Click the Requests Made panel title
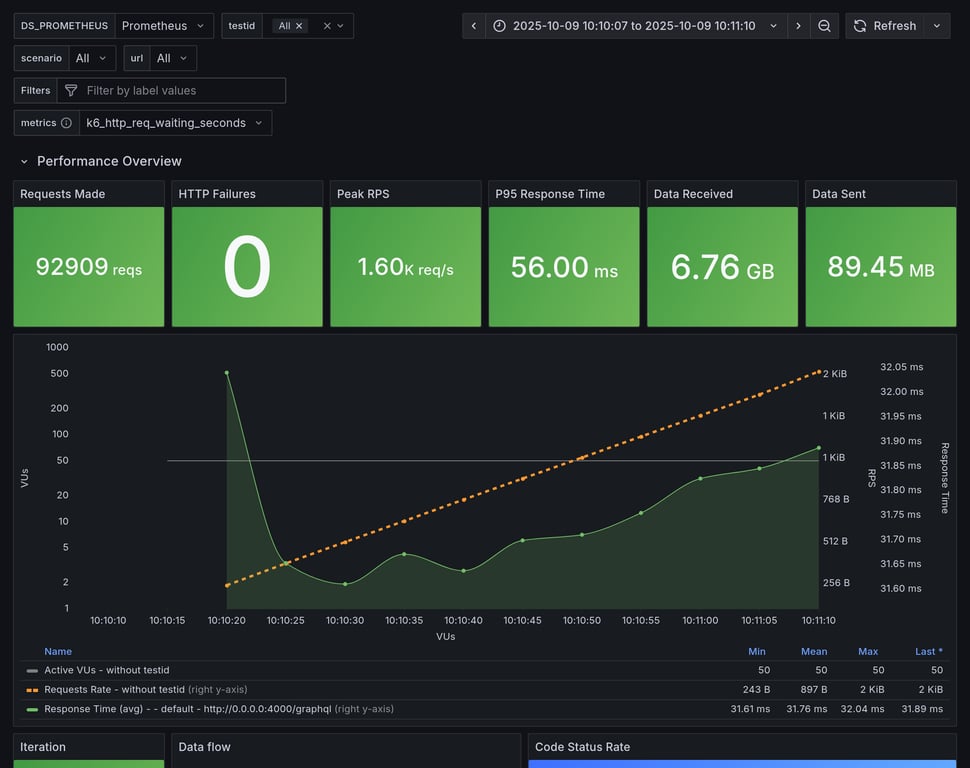 point(62,194)
